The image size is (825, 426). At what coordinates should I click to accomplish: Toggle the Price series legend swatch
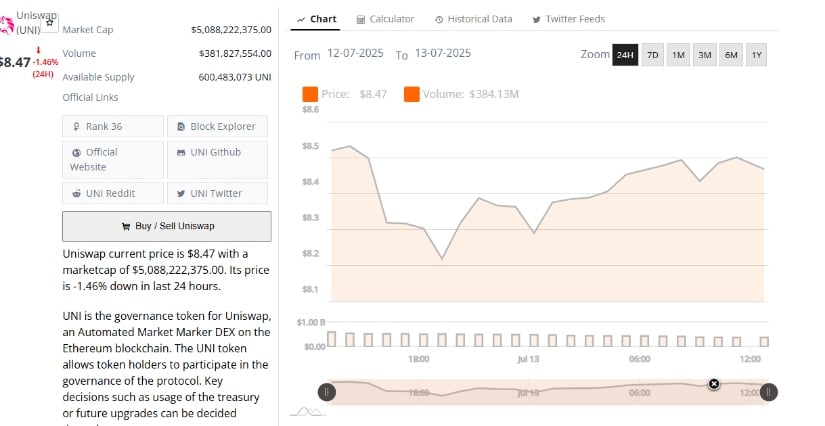(x=310, y=94)
